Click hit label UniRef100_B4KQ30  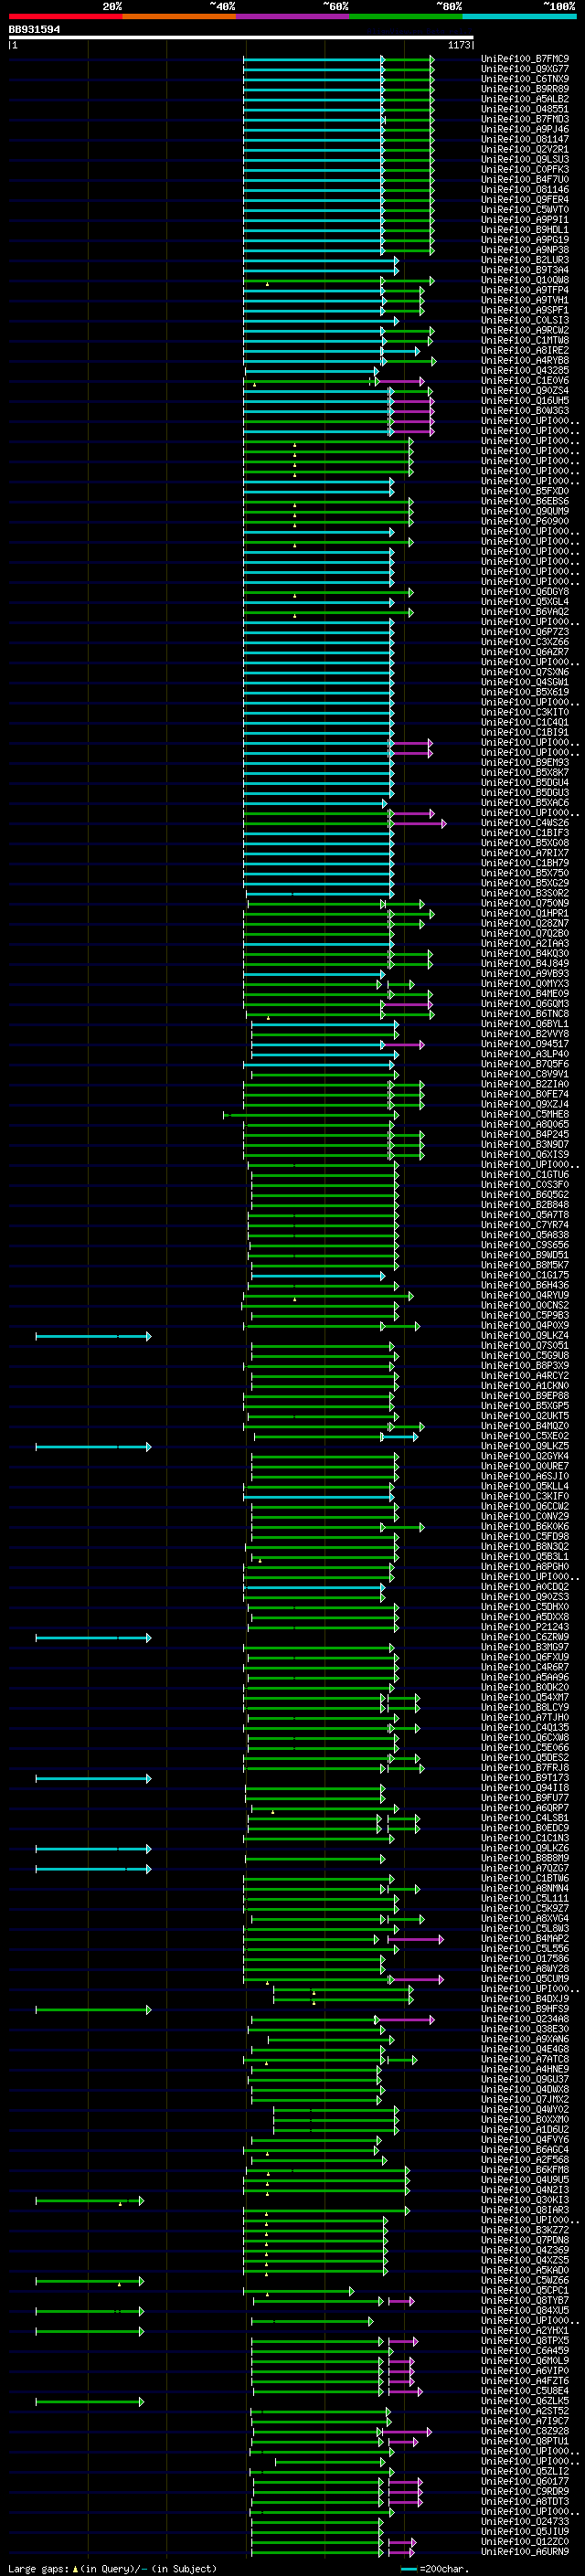[525, 953]
